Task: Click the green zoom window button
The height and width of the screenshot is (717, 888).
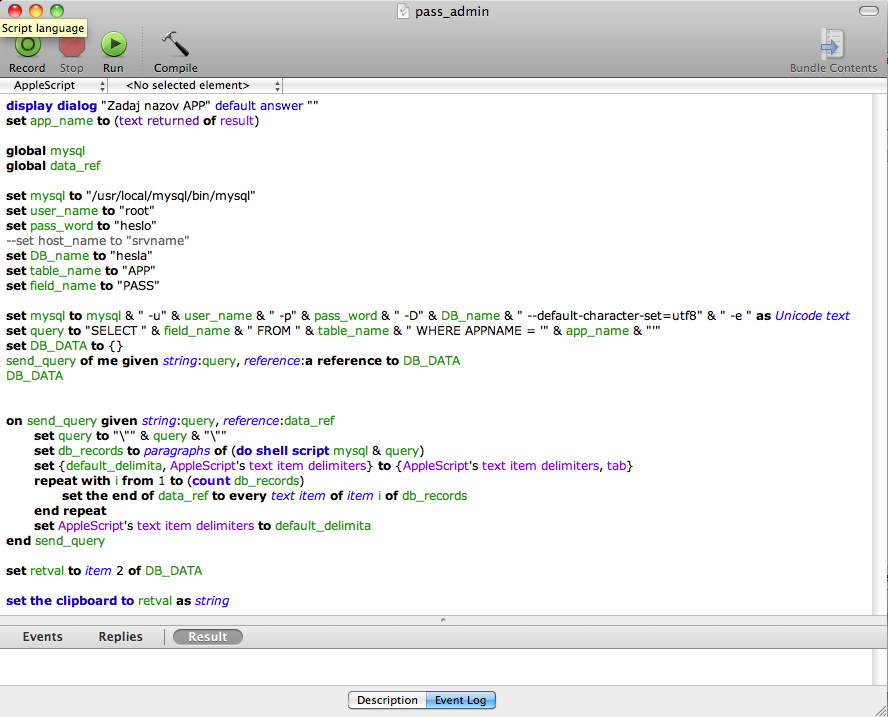Action: coord(57,11)
